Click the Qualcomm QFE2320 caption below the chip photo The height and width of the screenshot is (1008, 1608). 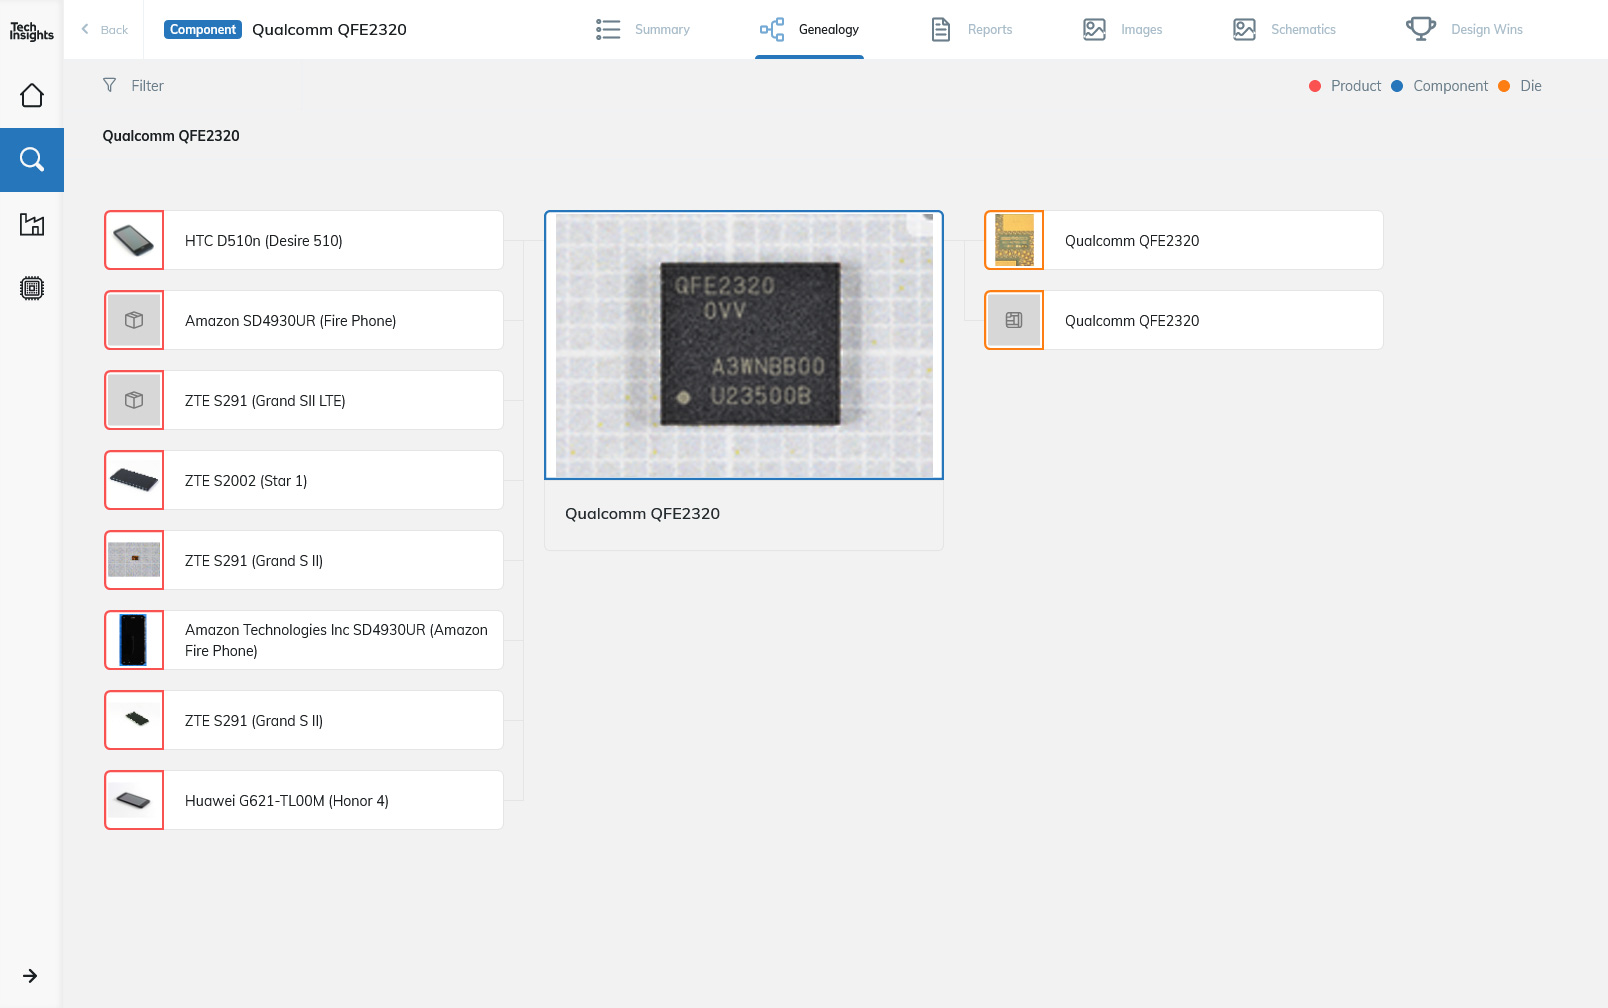pyautogui.click(x=642, y=514)
